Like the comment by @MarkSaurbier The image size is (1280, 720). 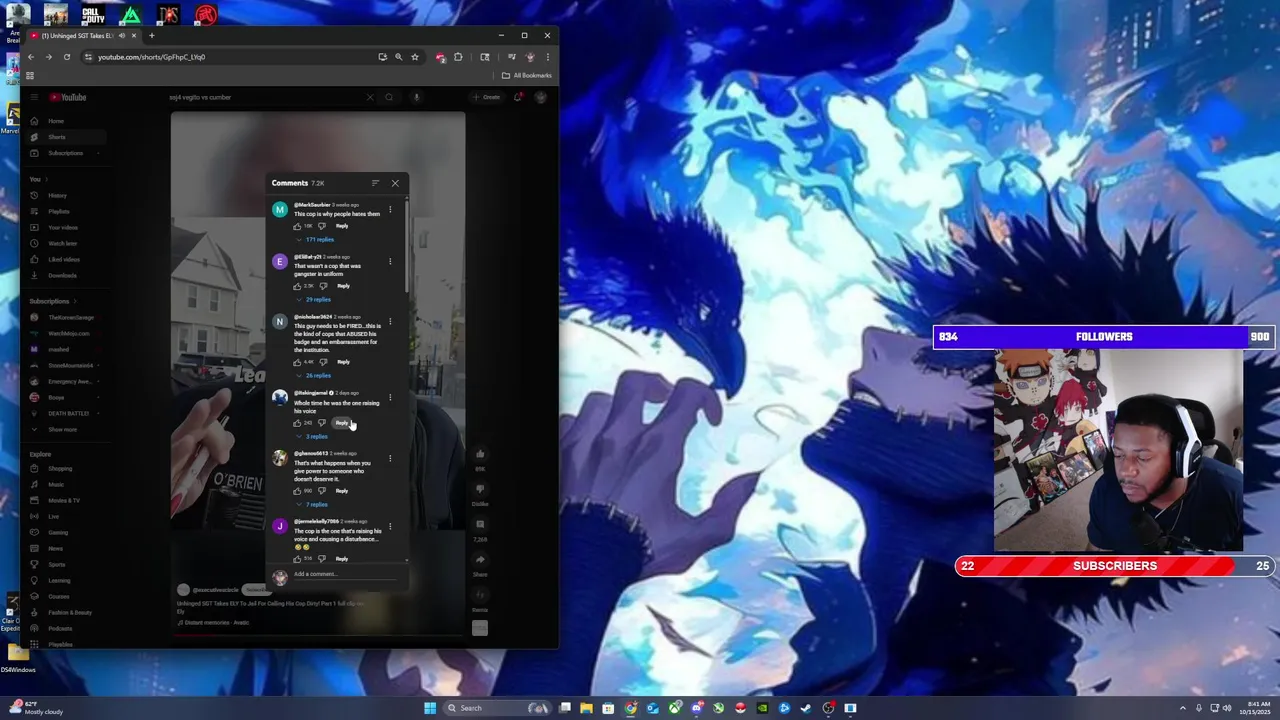point(297,226)
